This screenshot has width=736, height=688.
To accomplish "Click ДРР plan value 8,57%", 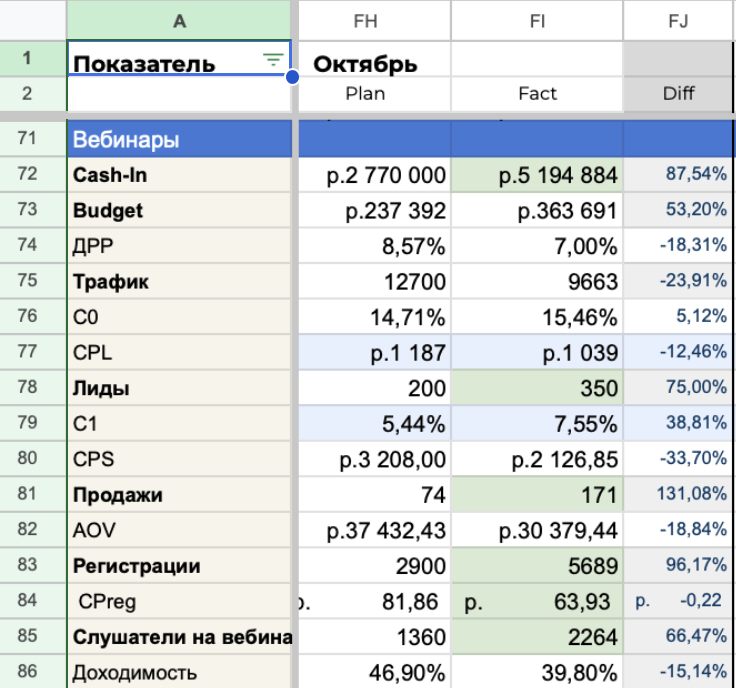I will click(x=375, y=246).
